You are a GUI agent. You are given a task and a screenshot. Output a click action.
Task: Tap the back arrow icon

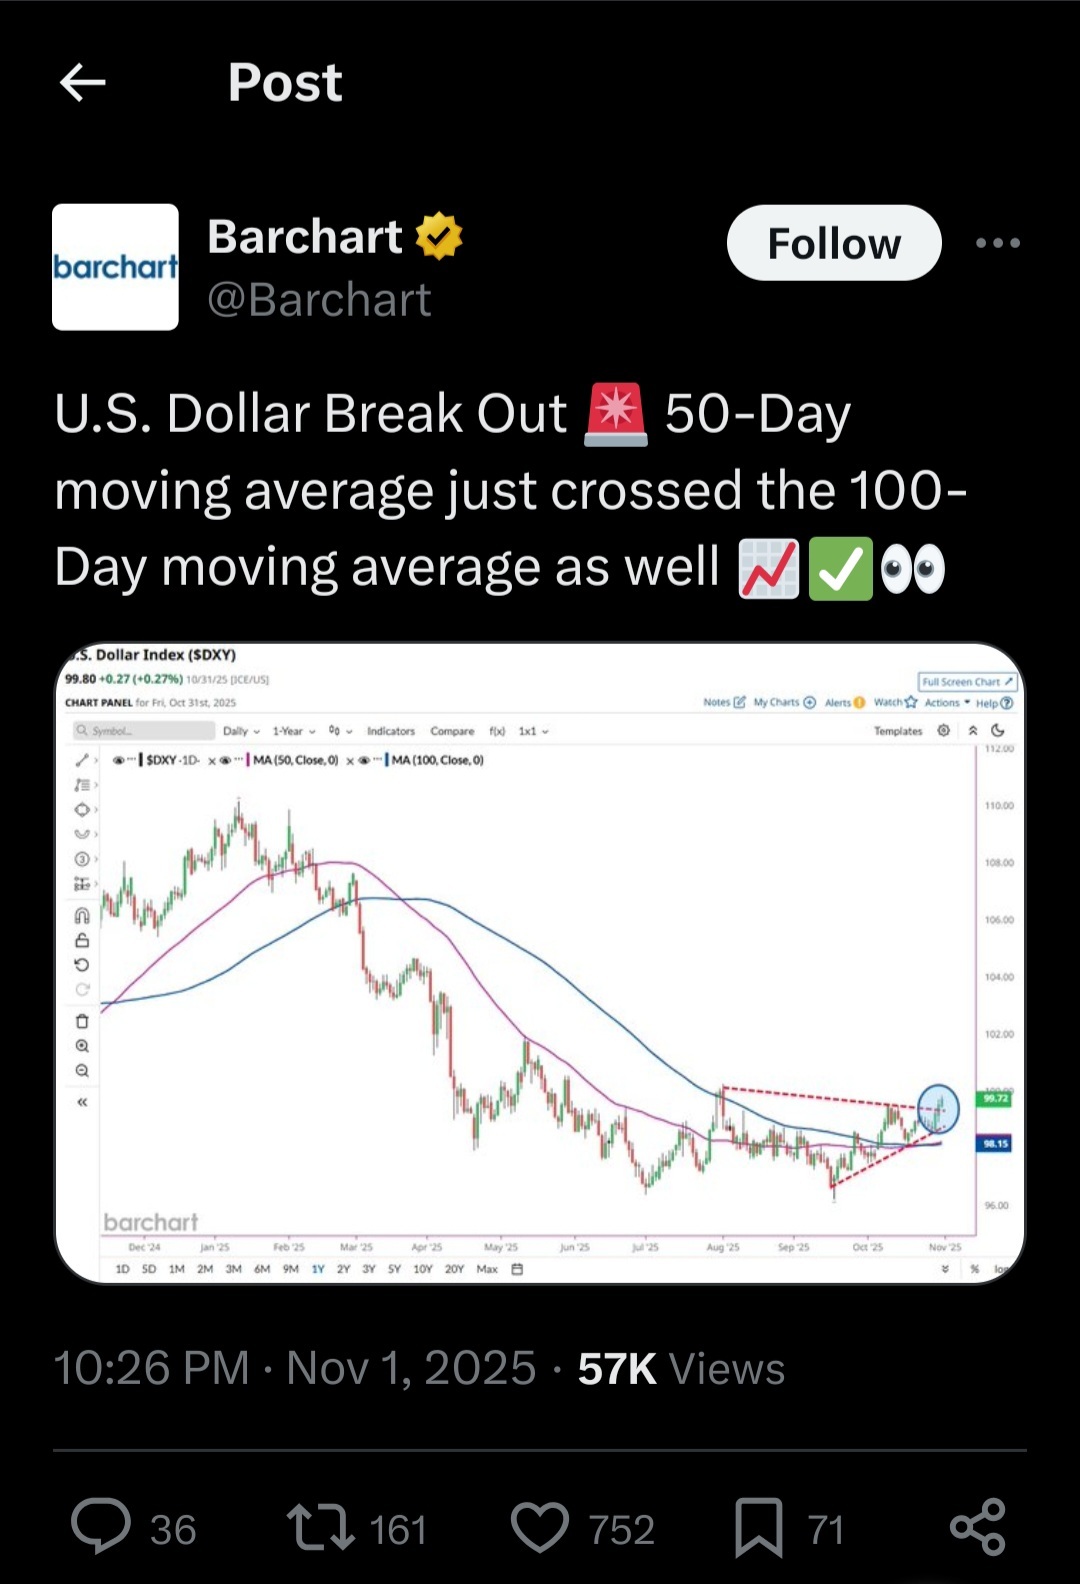(83, 82)
